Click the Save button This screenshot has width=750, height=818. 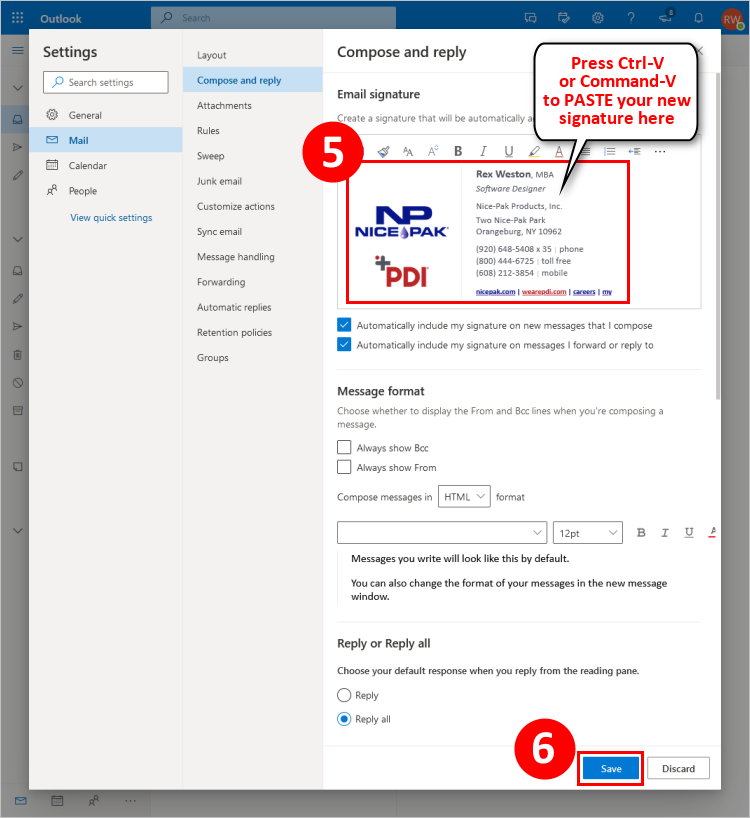(611, 768)
